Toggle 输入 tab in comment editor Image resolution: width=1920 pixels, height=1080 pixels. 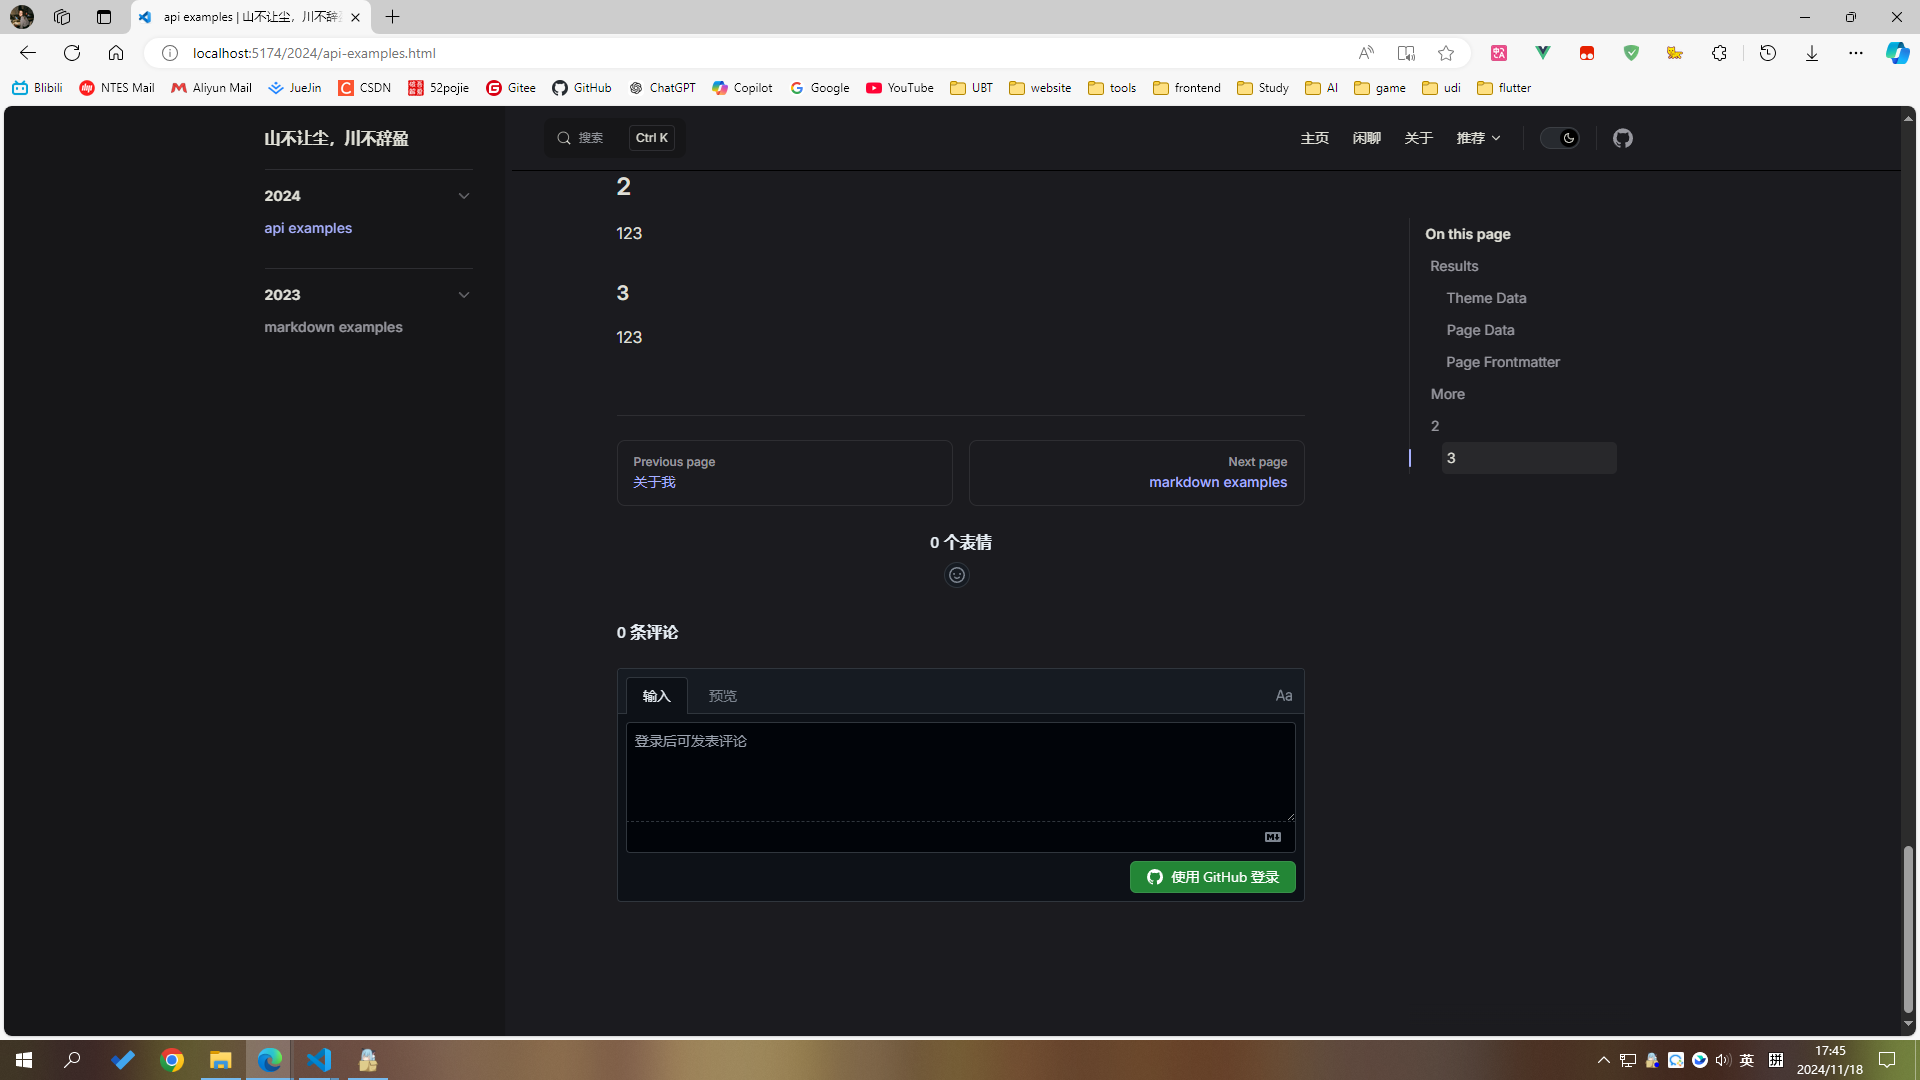(x=655, y=695)
